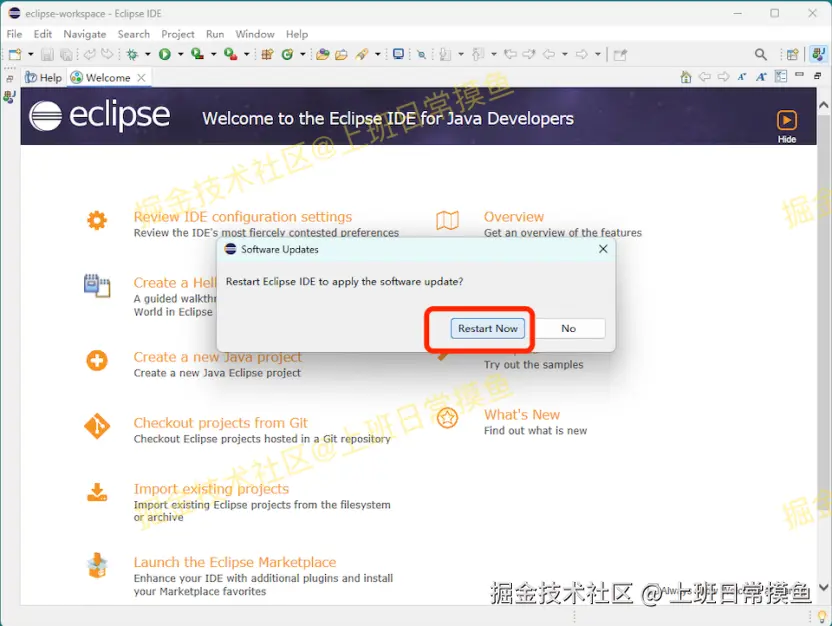Close the Software Updates dialog
Image resolution: width=832 pixels, height=626 pixels.
603,249
